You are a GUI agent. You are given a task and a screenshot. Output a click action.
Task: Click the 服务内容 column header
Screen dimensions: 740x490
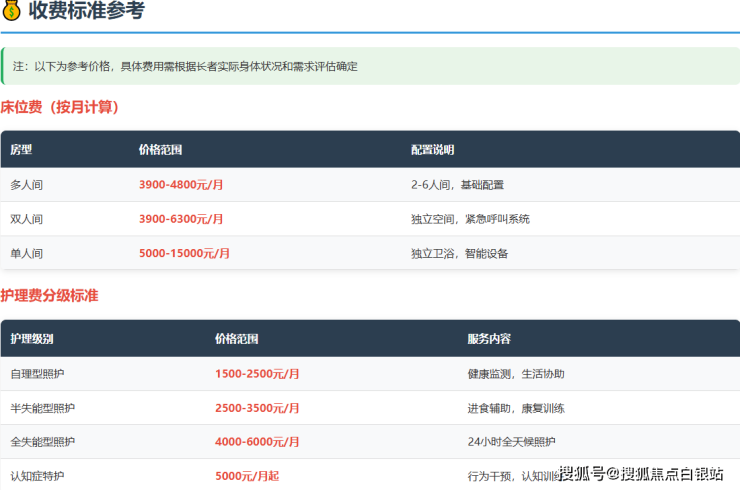489,339
